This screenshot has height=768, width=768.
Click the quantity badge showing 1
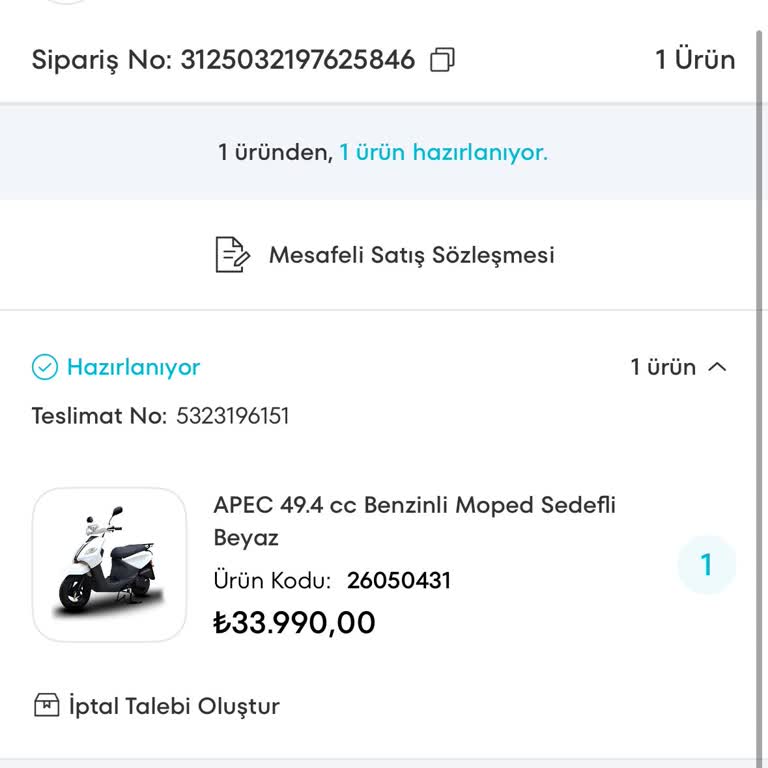pyautogui.click(x=706, y=565)
